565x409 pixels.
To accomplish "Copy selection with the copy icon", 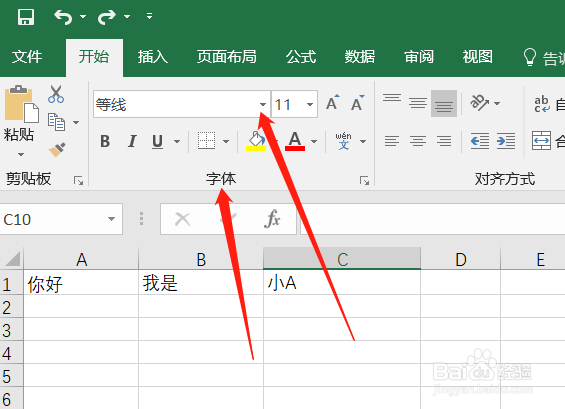I will pyautogui.click(x=57, y=122).
